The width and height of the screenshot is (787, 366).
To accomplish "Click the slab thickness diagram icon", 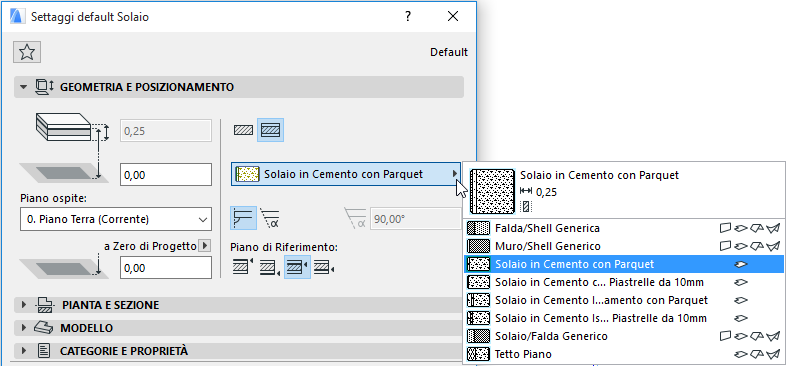I will (72, 128).
